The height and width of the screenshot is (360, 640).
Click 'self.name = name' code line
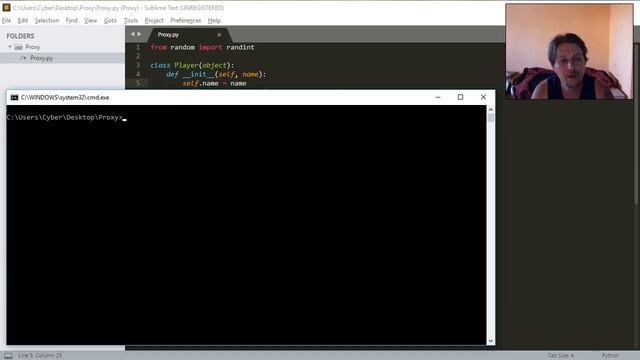[x=215, y=83]
